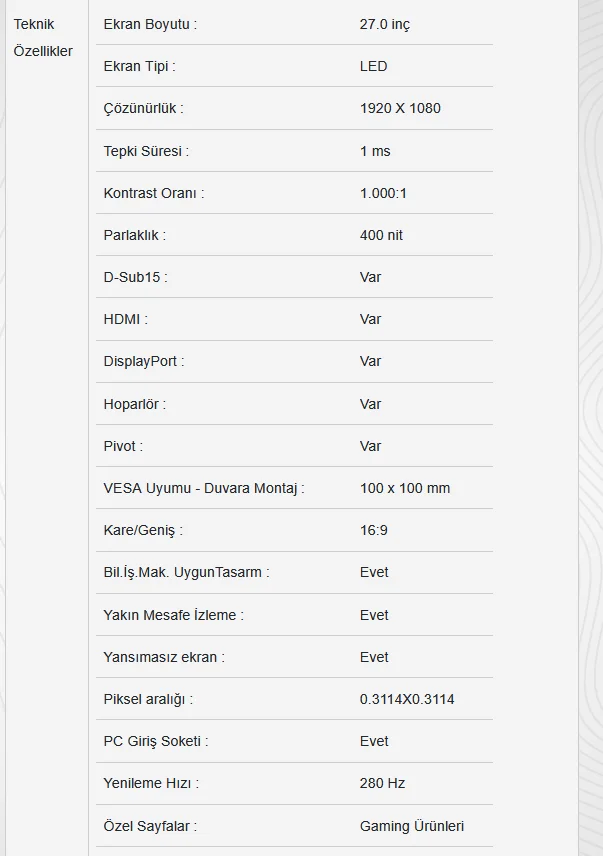Click the Pivot row label

coord(123,446)
